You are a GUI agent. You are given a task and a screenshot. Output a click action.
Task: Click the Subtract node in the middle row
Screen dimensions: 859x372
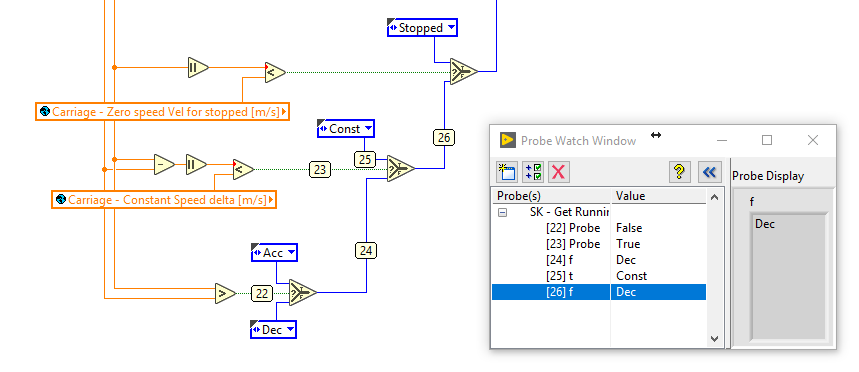click(x=164, y=164)
